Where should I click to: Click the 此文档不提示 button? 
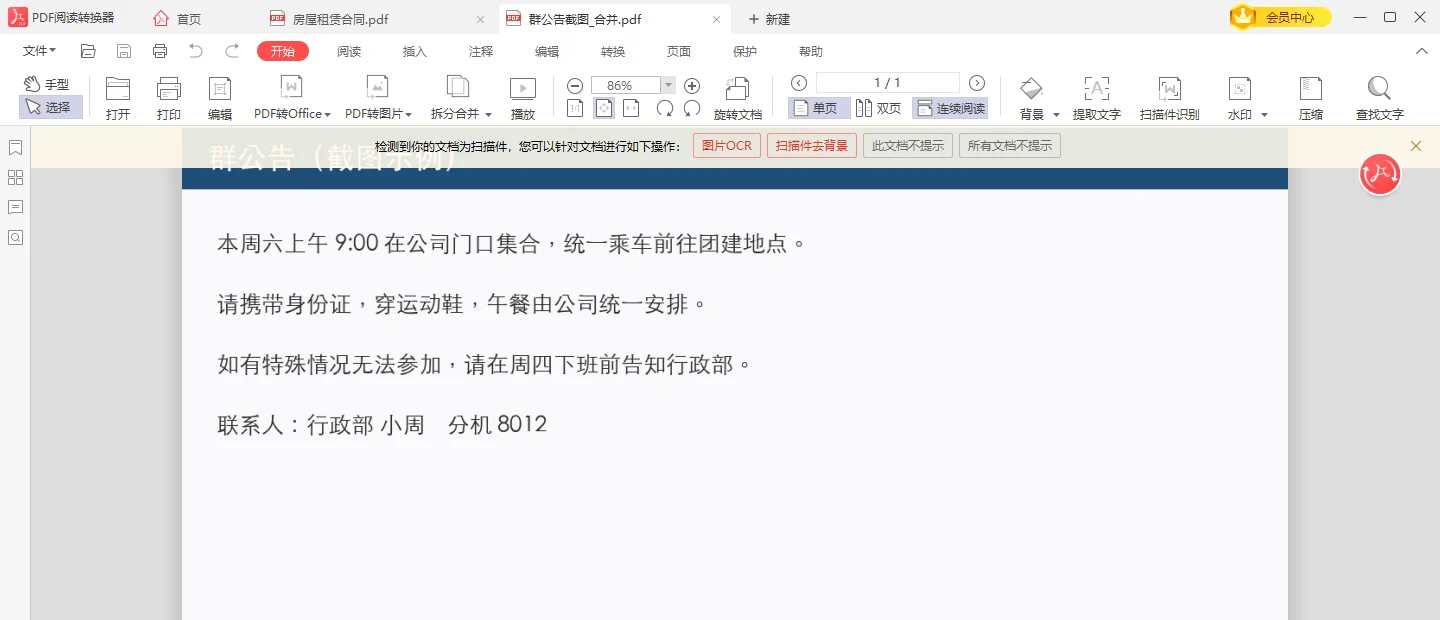coord(908,146)
